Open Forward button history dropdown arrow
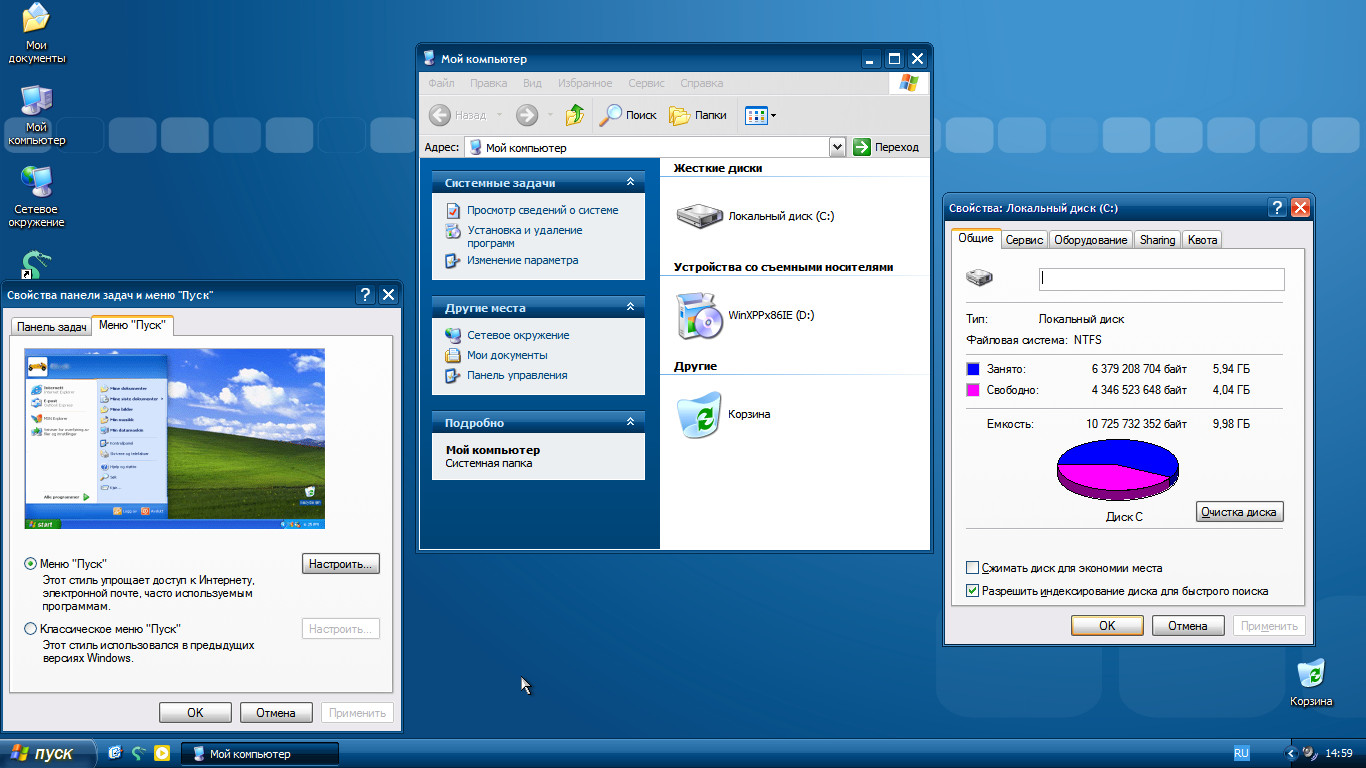The image size is (1366, 768). pos(550,115)
